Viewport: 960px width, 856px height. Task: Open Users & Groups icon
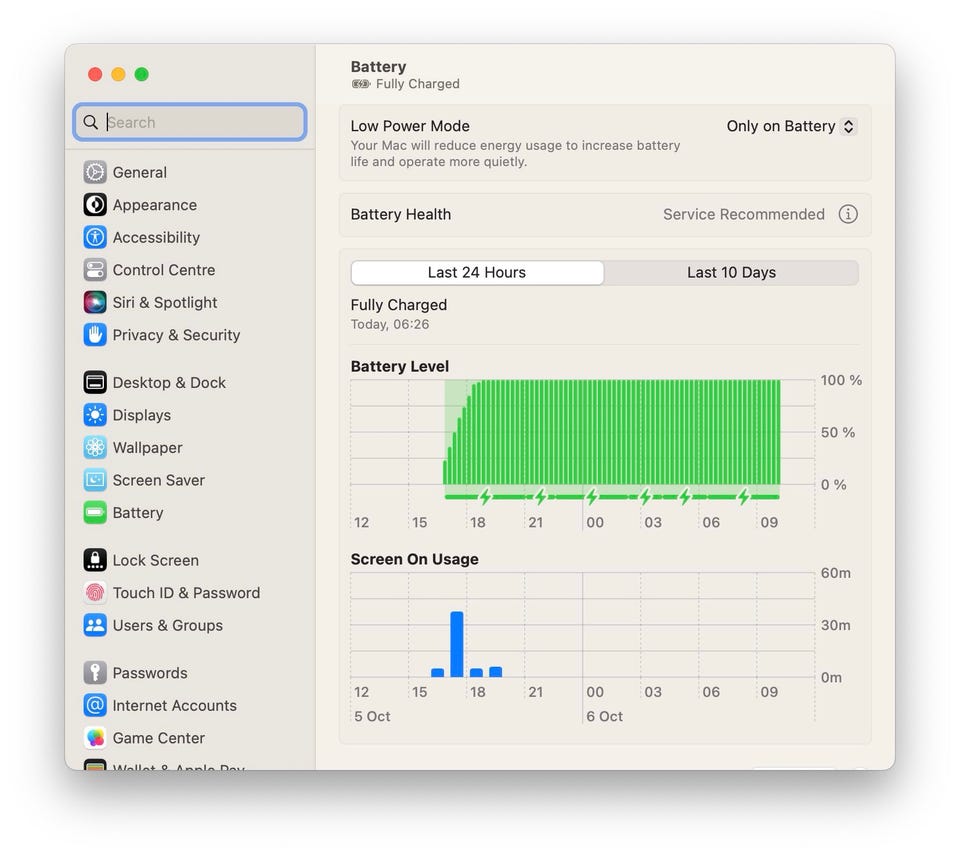[95, 625]
